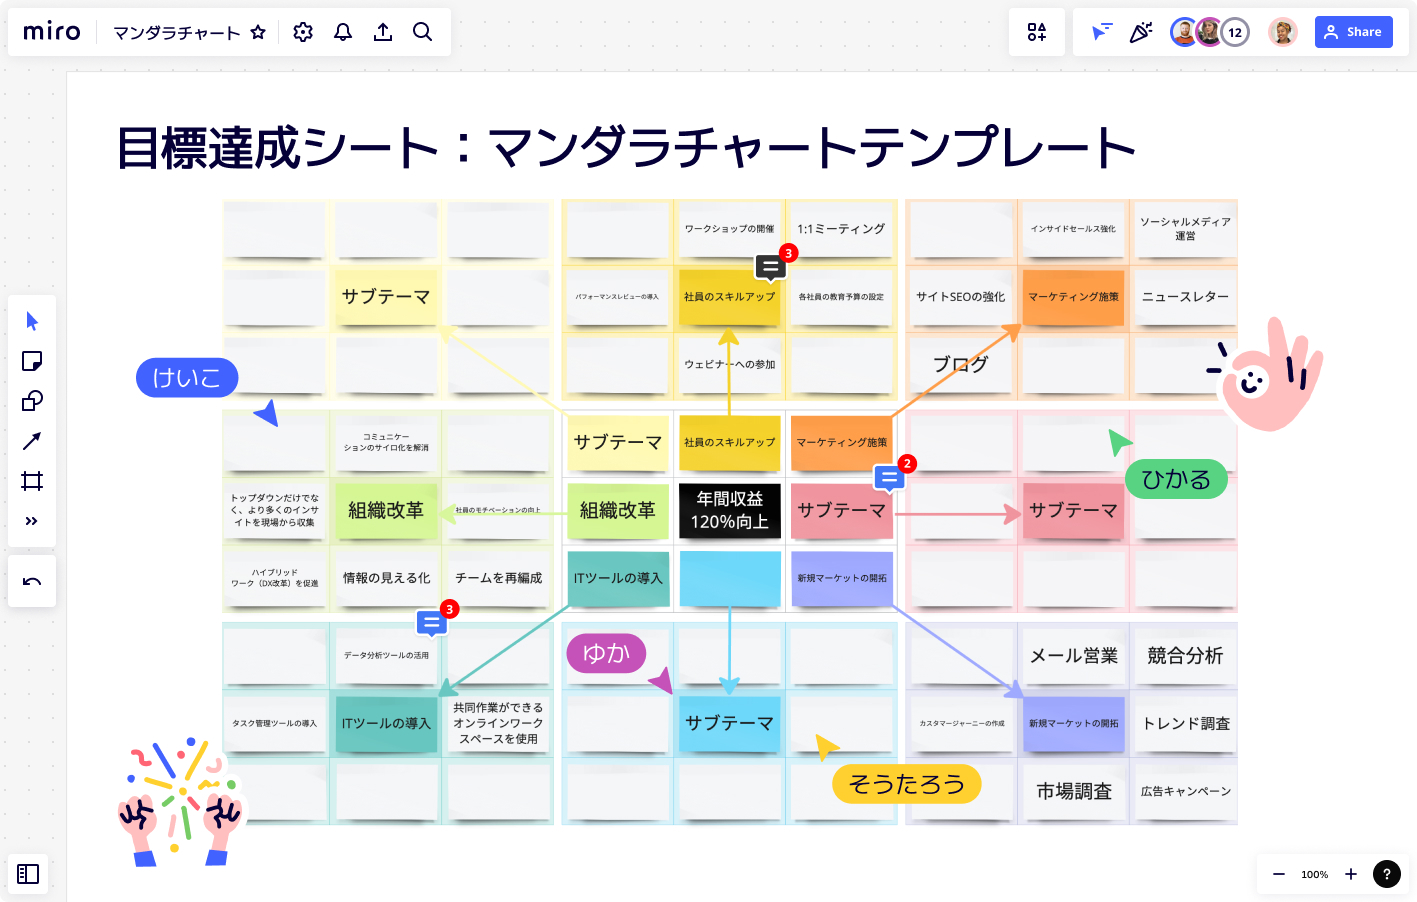Toggle collaborator cursors visibility
The width and height of the screenshot is (1417, 902).
pyautogui.click(x=1101, y=31)
